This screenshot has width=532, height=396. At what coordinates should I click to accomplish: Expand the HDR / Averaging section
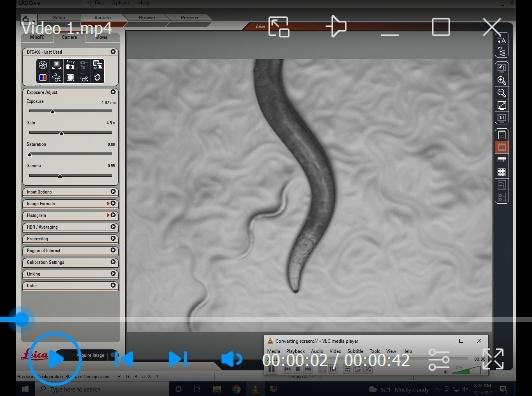pyautogui.click(x=113, y=227)
